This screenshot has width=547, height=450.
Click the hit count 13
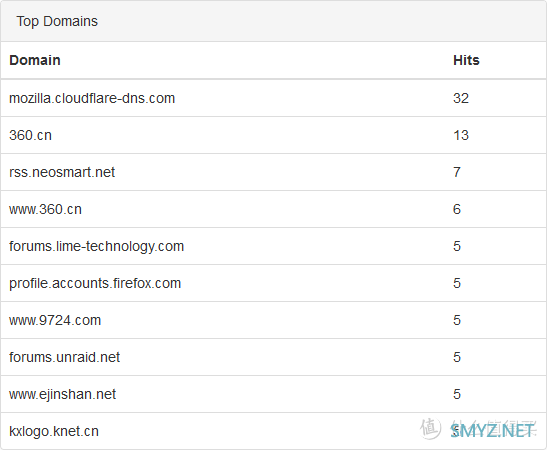pyautogui.click(x=461, y=135)
